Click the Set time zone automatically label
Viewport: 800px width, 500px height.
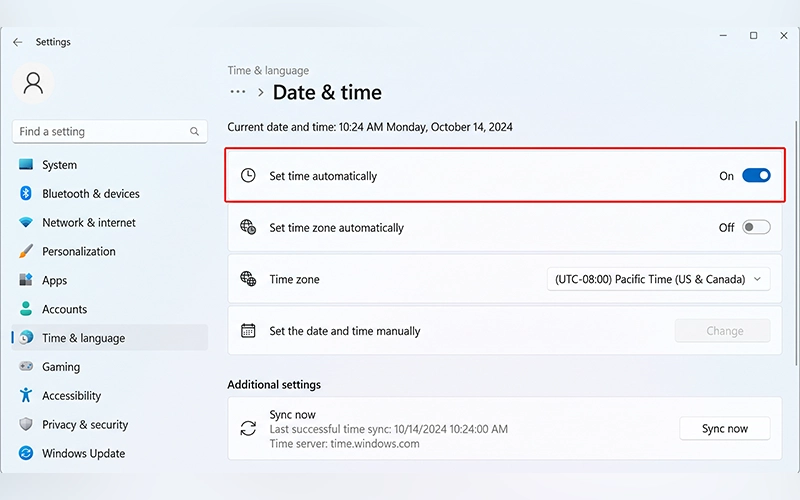tap(336, 228)
